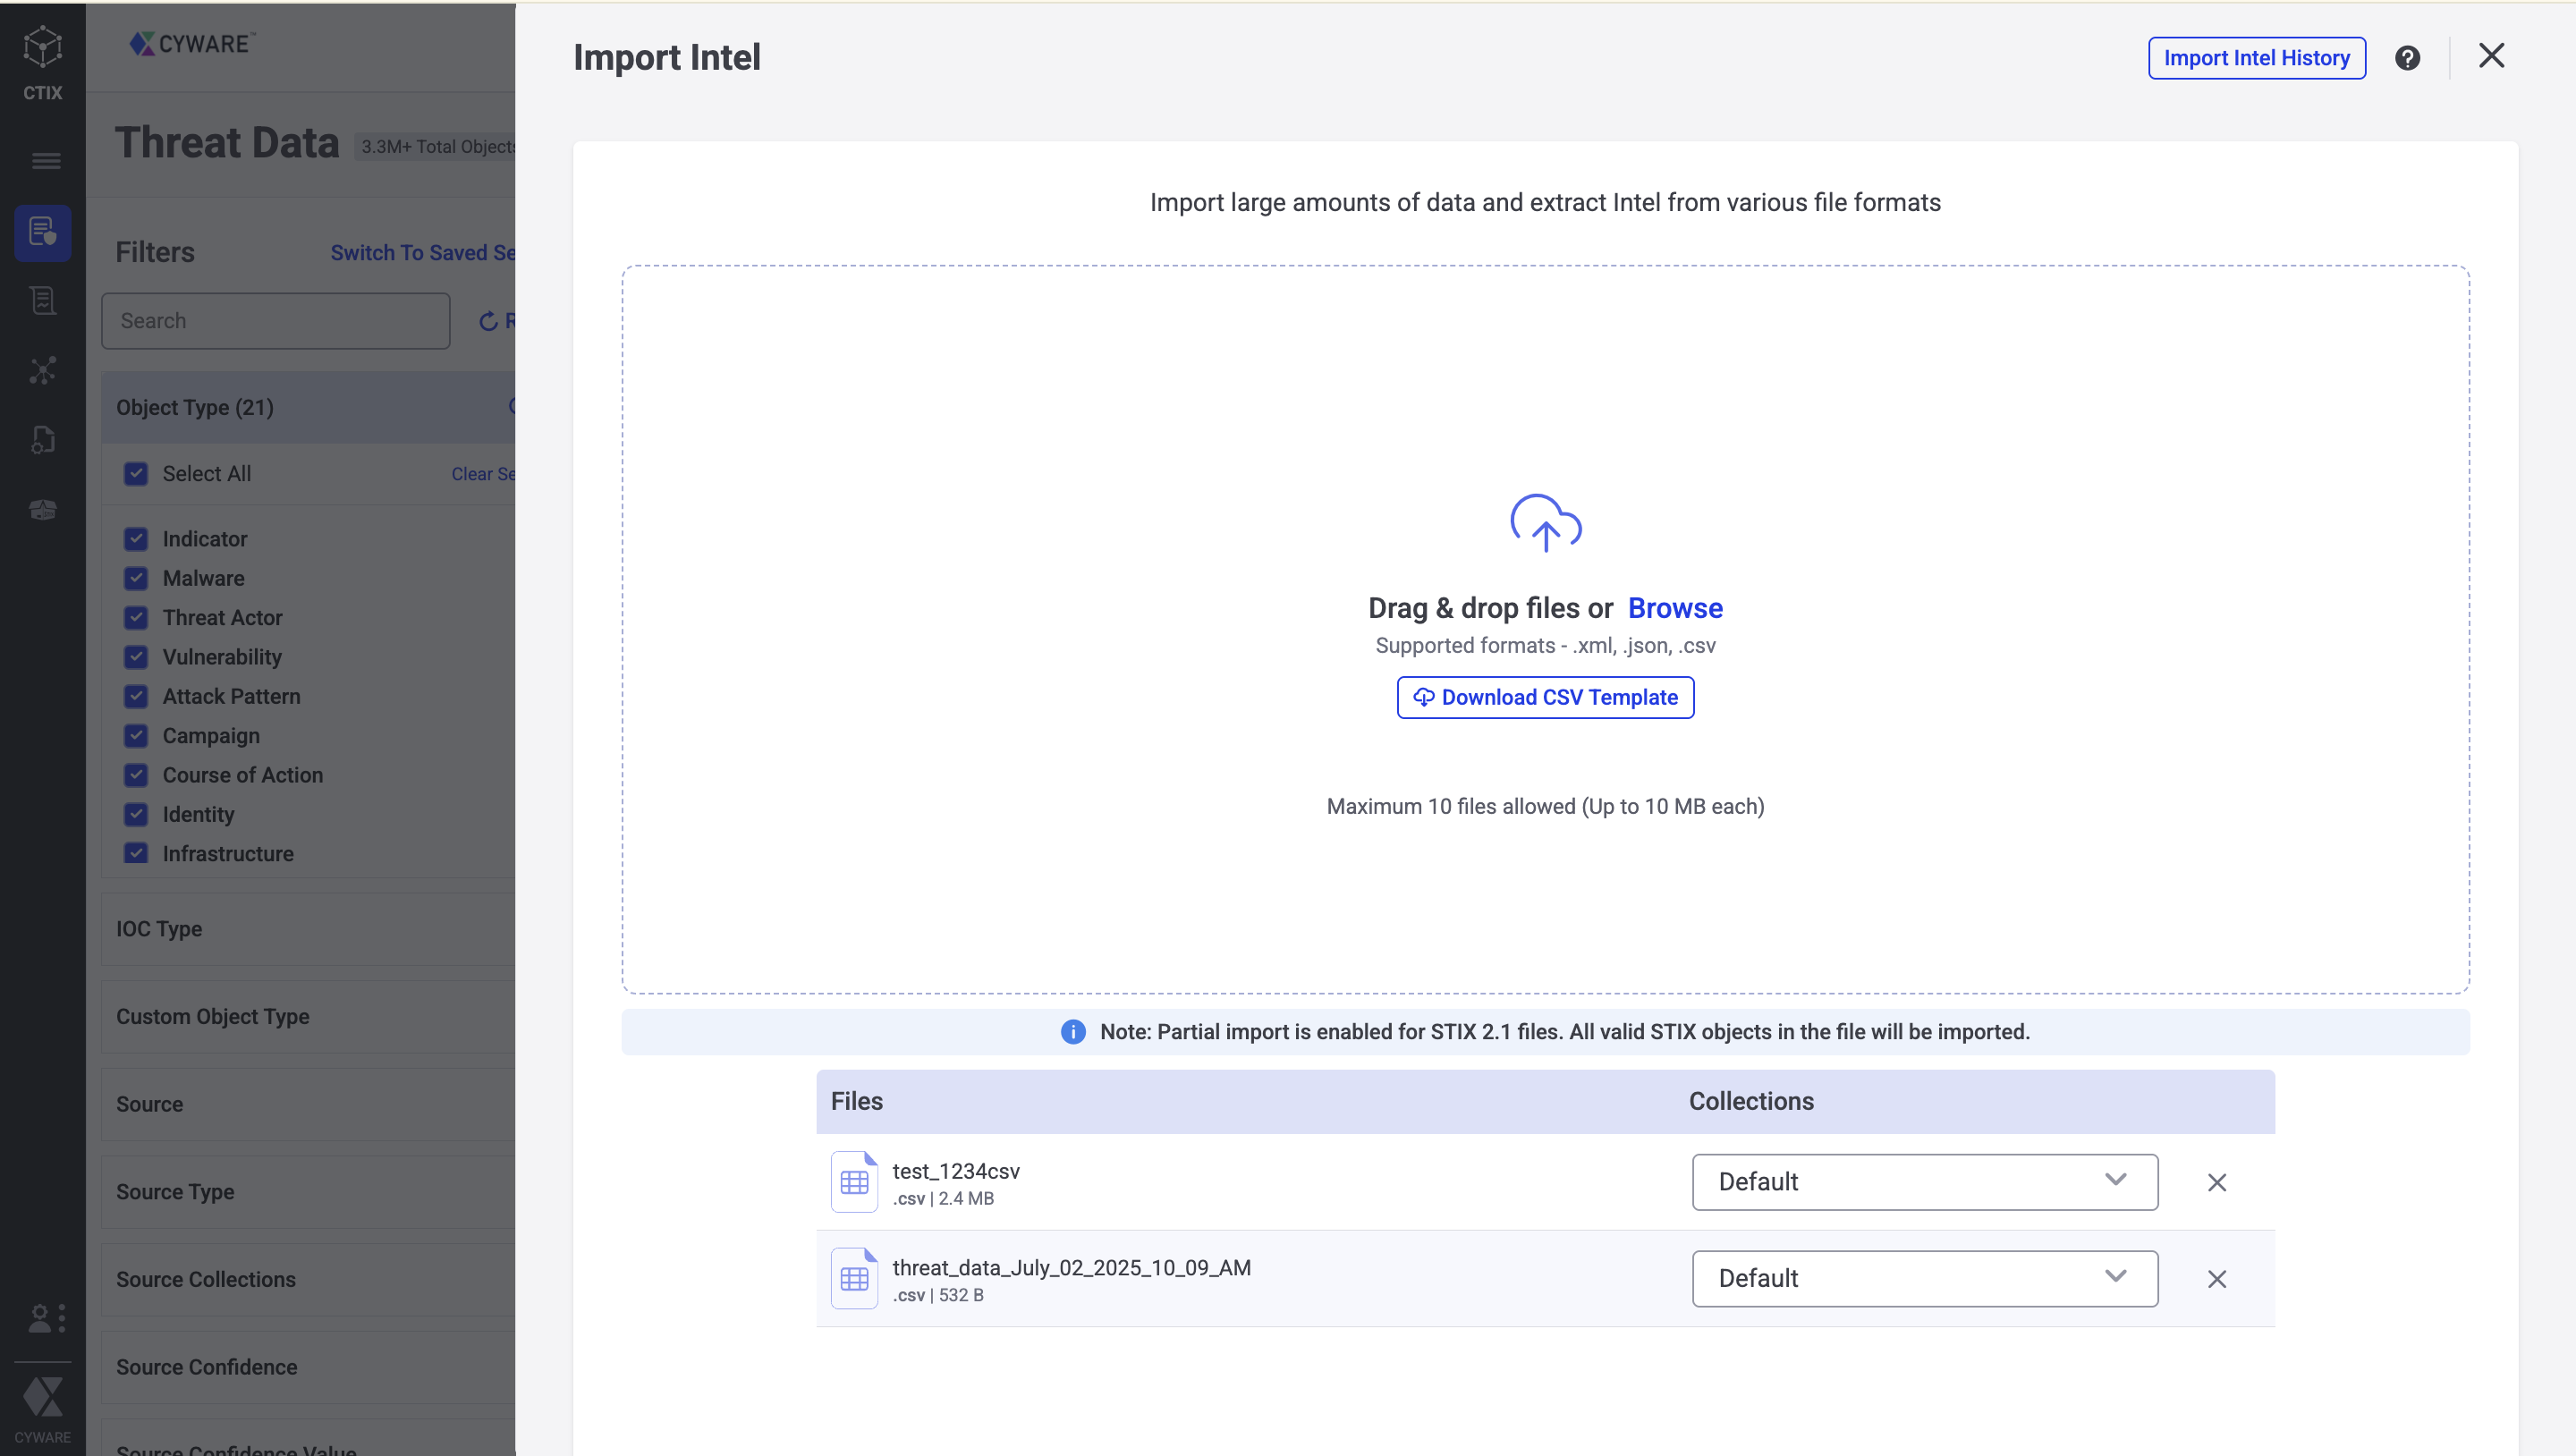Image resolution: width=2576 pixels, height=1456 pixels.
Task: Open the hamburger menu in sidebar
Action: (x=45, y=161)
